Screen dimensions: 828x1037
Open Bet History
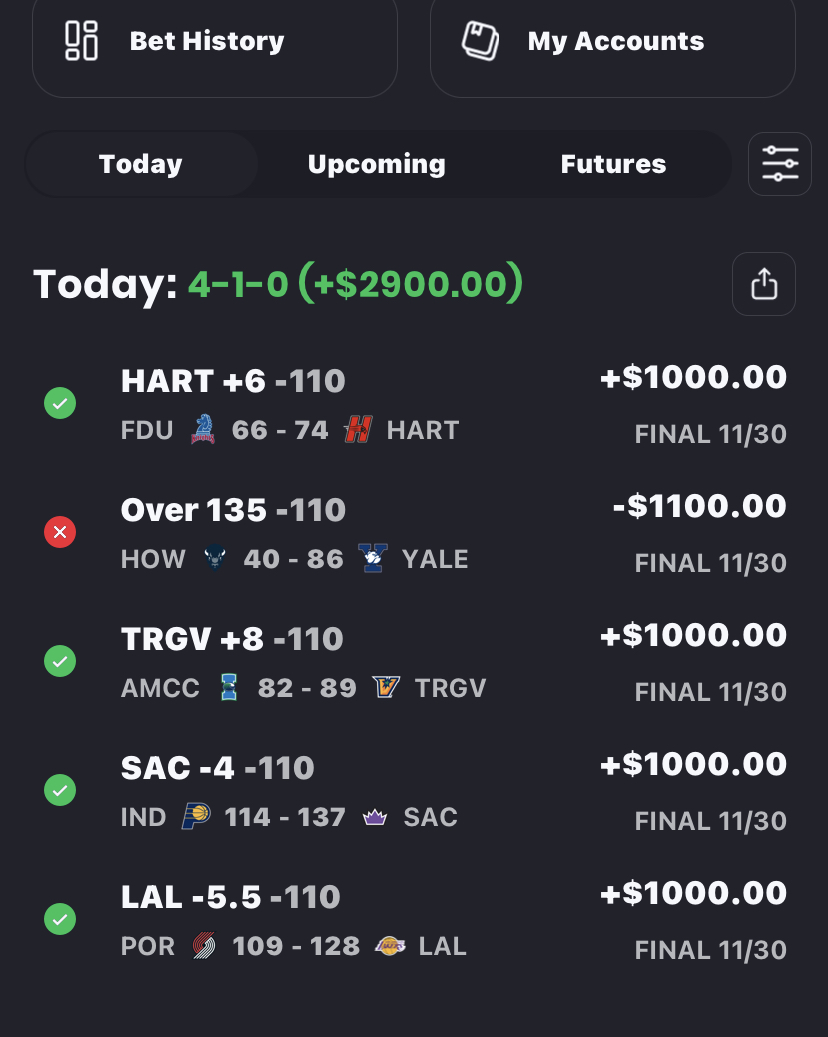tap(207, 41)
